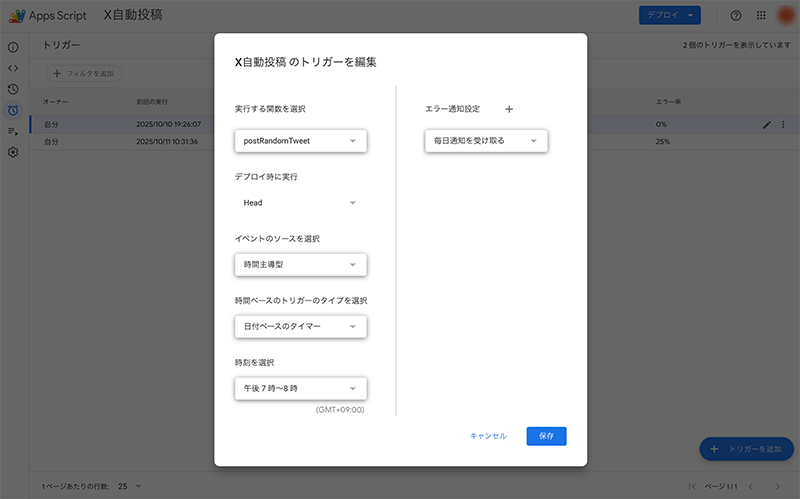Image resolution: width=800 pixels, height=499 pixels.
Task: Open Project Settings gear icon
Action: coord(13,152)
